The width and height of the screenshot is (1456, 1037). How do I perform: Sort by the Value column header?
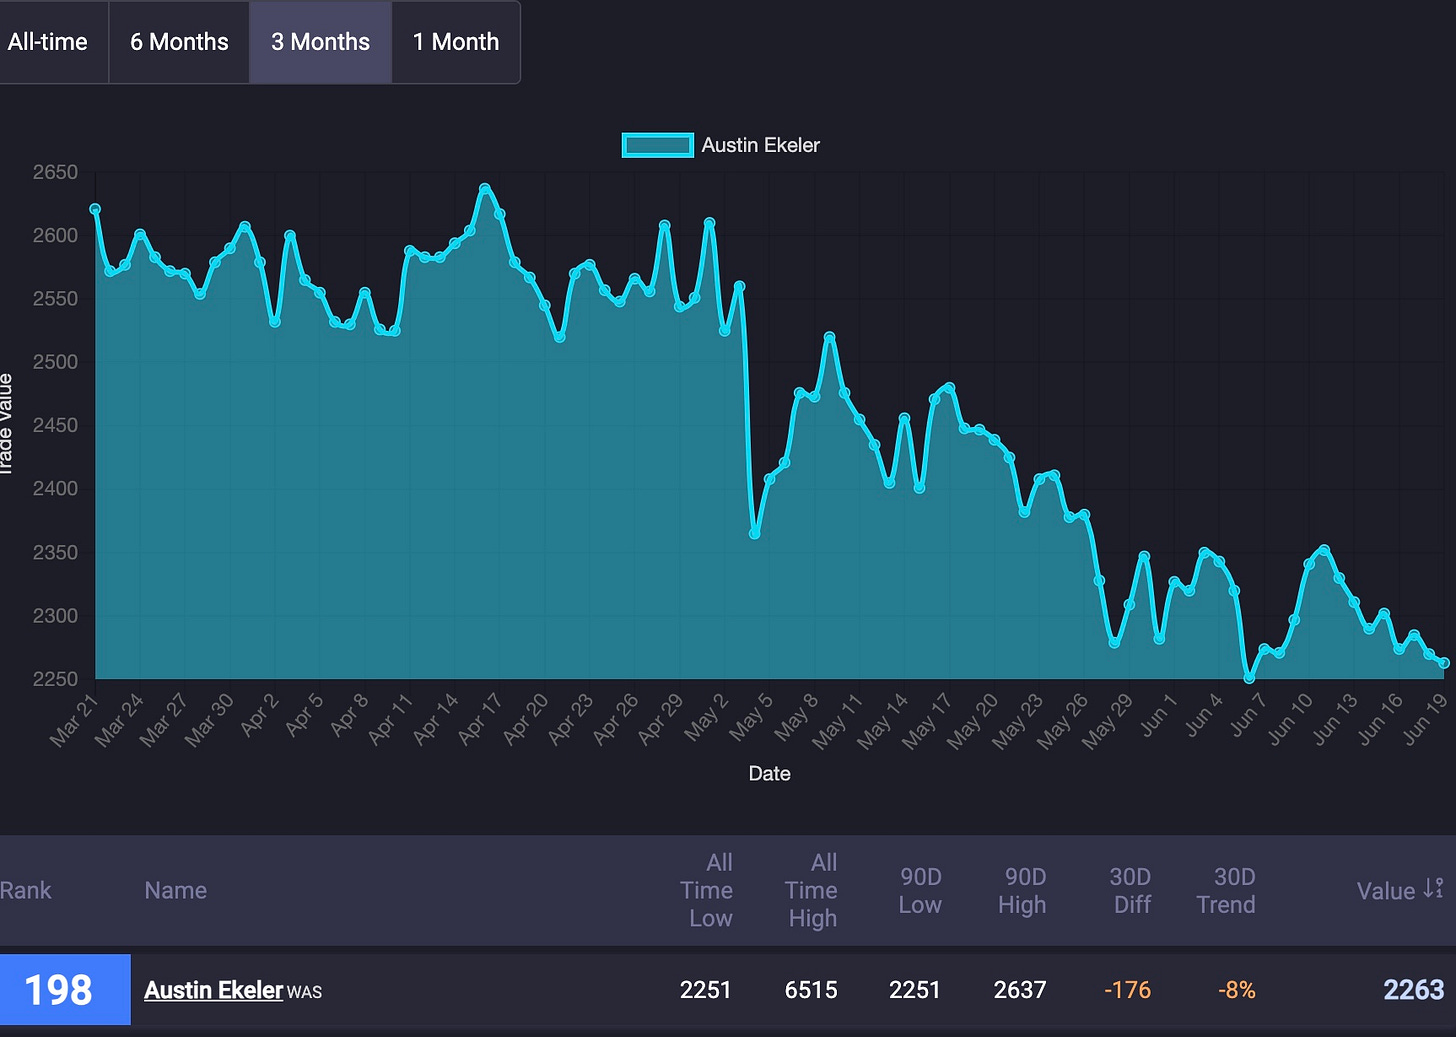coord(1386,891)
